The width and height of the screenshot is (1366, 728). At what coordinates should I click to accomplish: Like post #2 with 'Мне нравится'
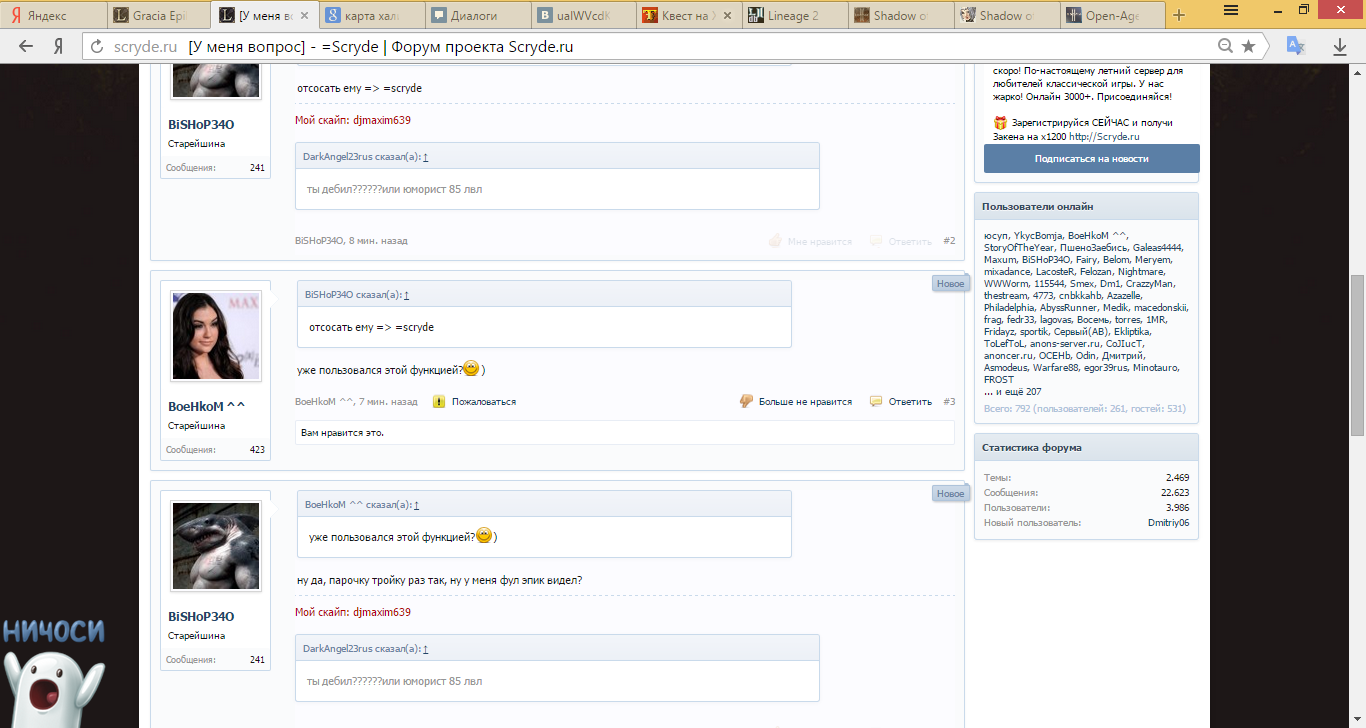(x=810, y=241)
